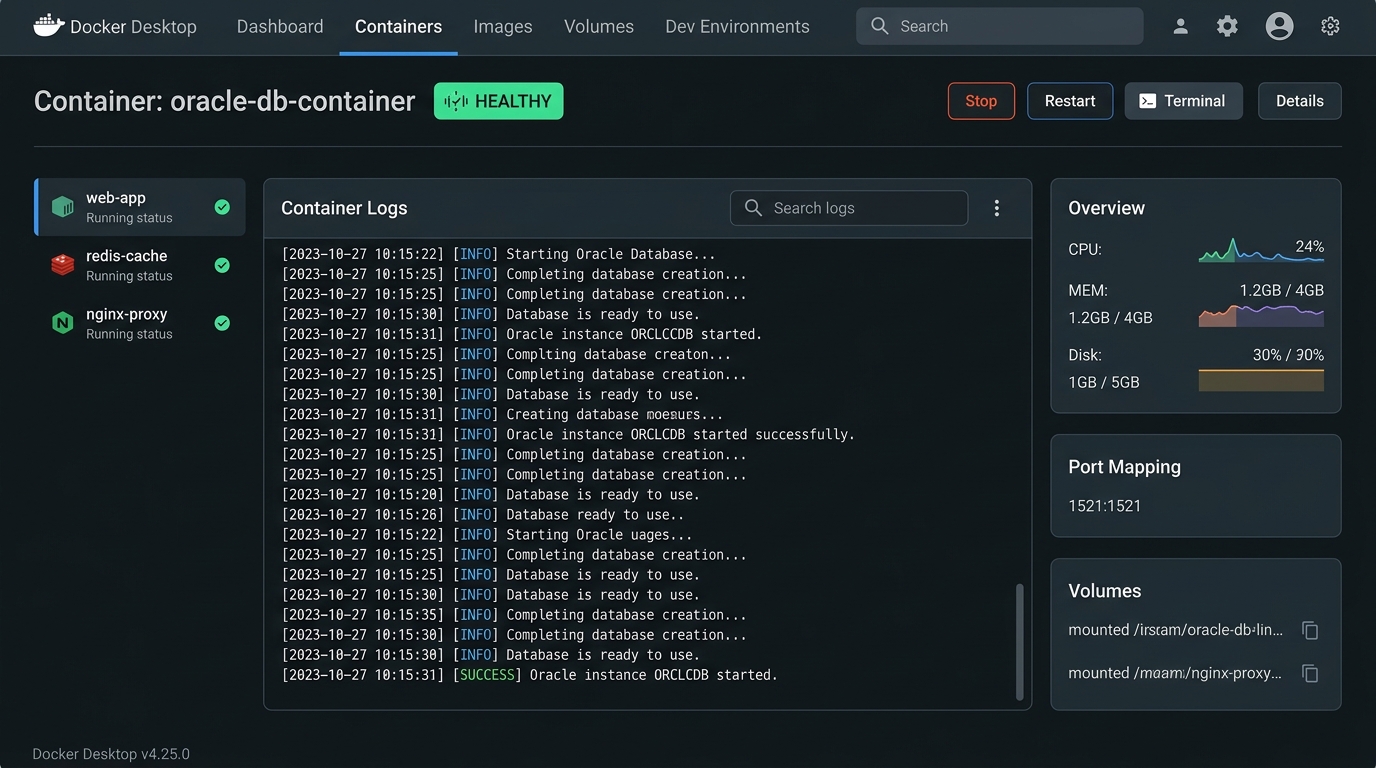1376x768 pixels.
Task: Click Docker Desktop v4.25.0 version label
Action: pyautogui.click(x=111, y=754)
